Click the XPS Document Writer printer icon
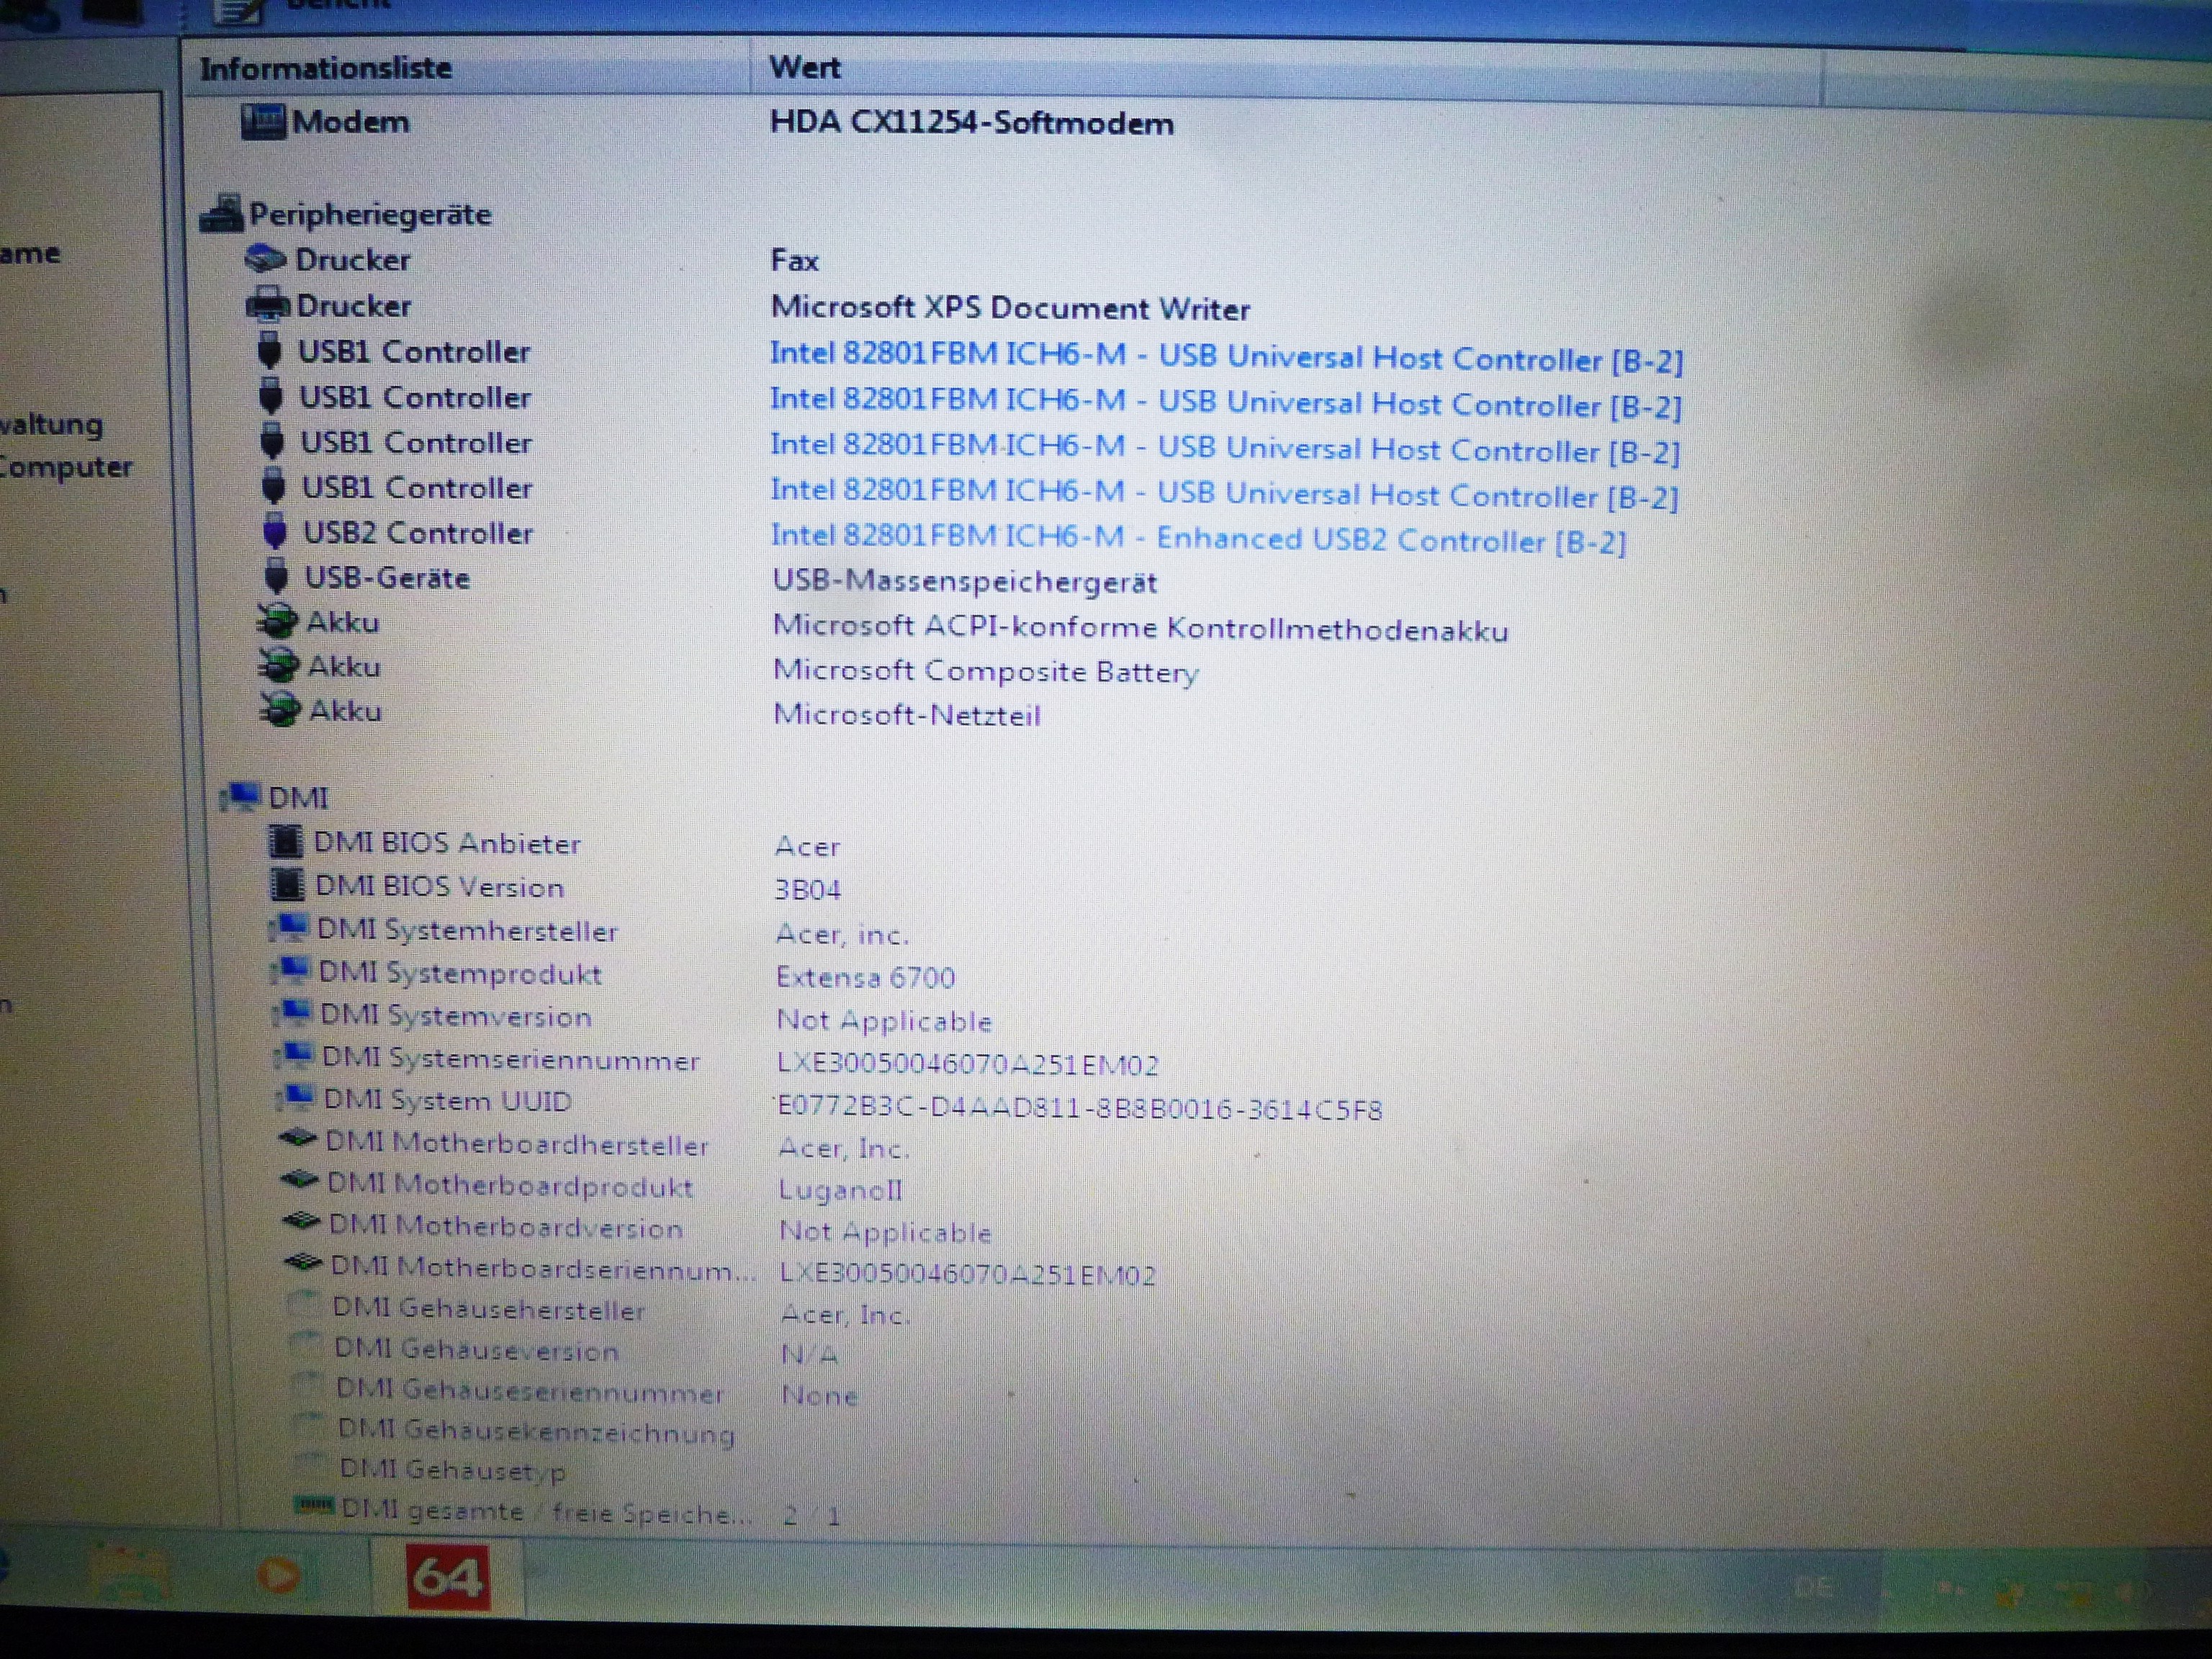The height and width of the screenshot is (1659, 2212). click(268, 305)
